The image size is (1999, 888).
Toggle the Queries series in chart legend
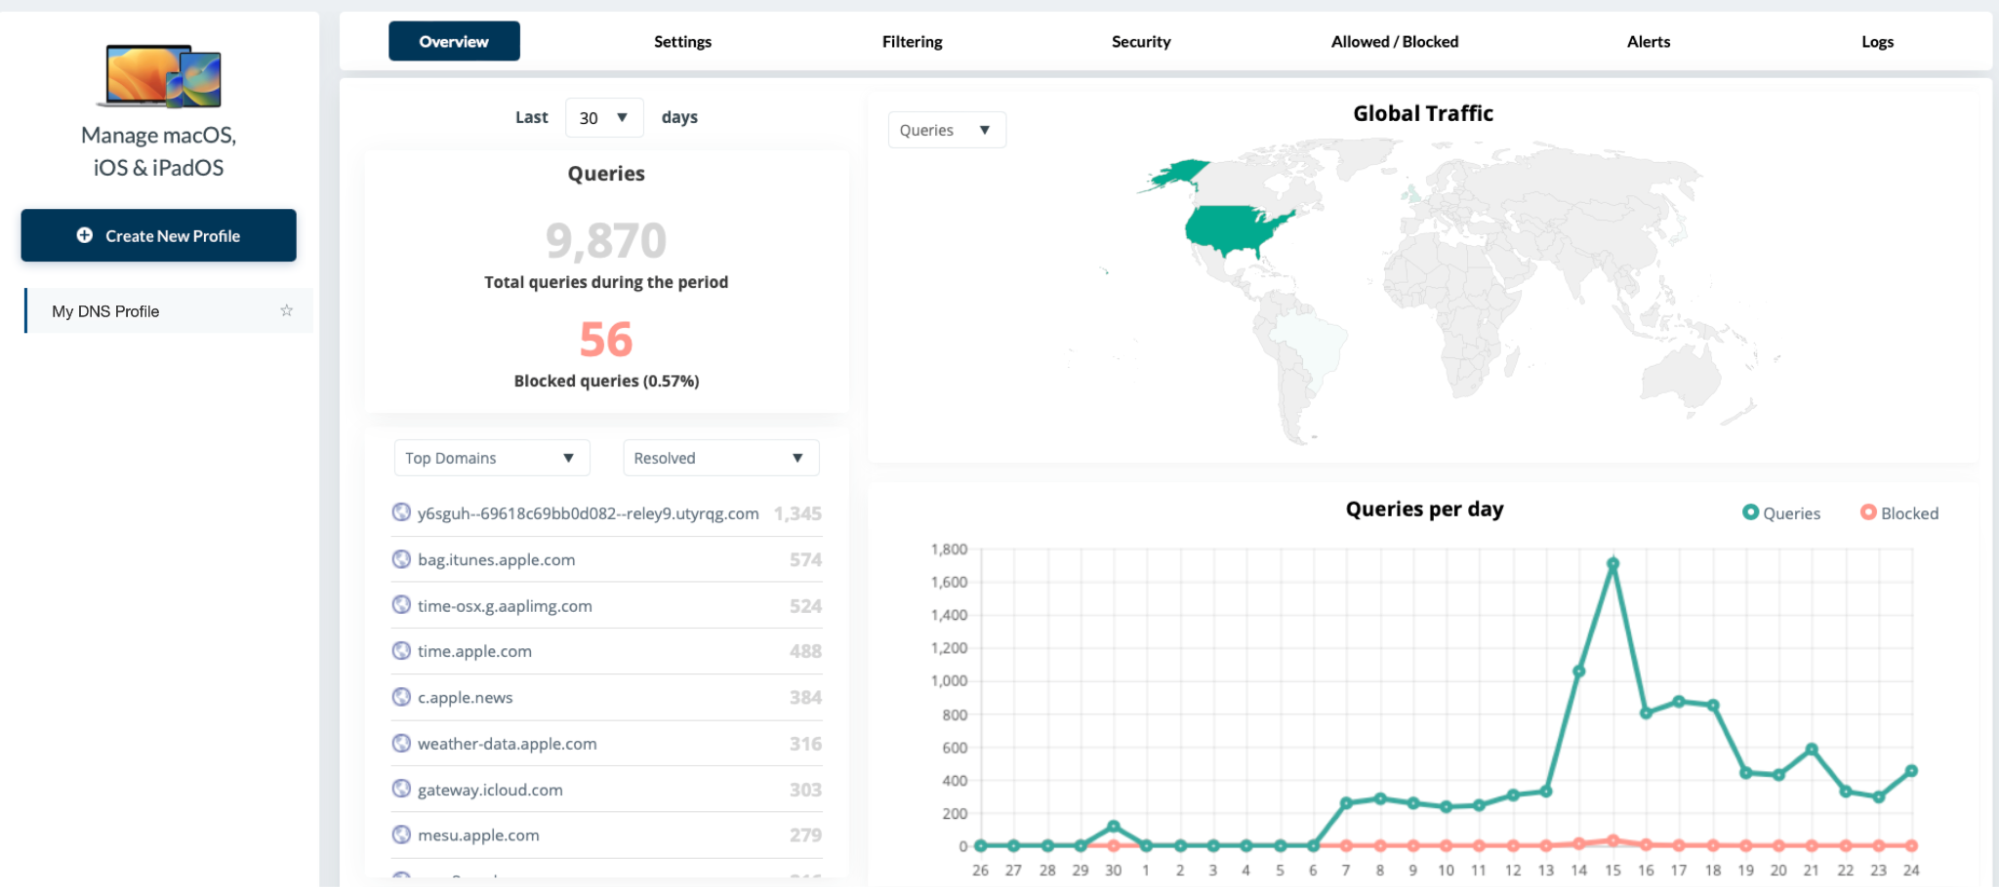click(x=1781, y=513)
